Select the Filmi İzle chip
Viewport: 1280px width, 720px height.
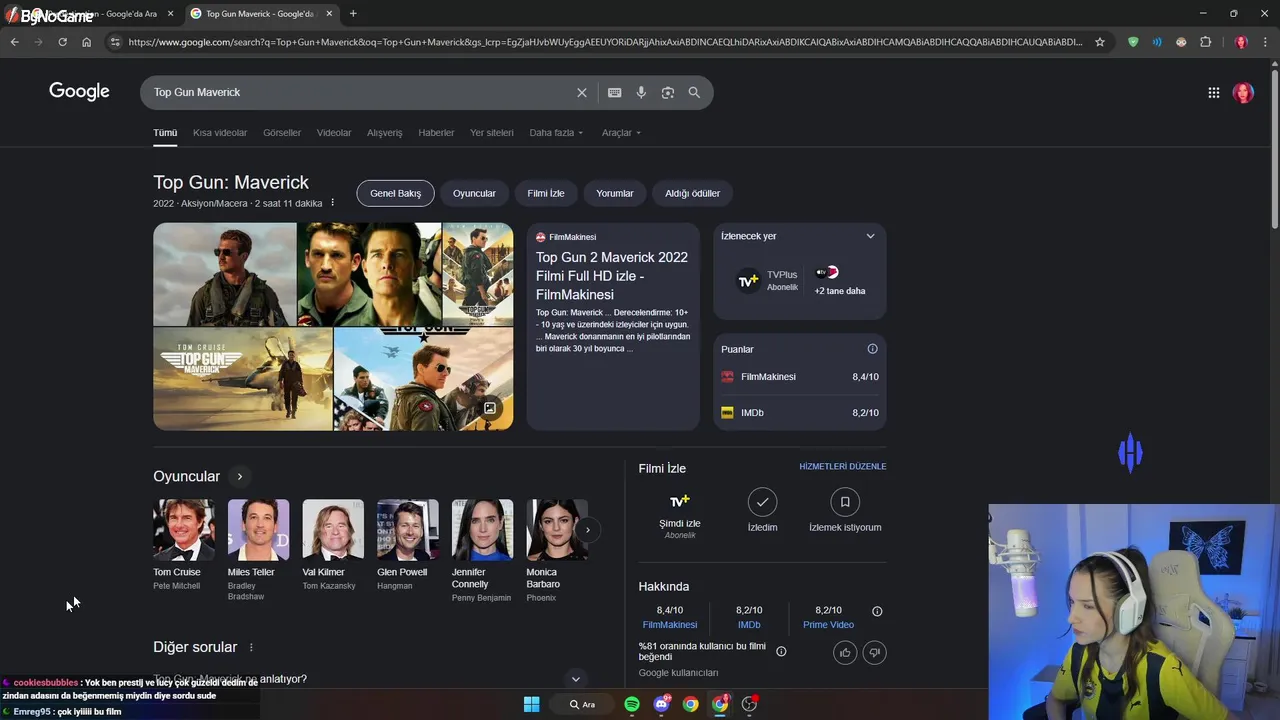pyautogui.click(x=546, y=193)
